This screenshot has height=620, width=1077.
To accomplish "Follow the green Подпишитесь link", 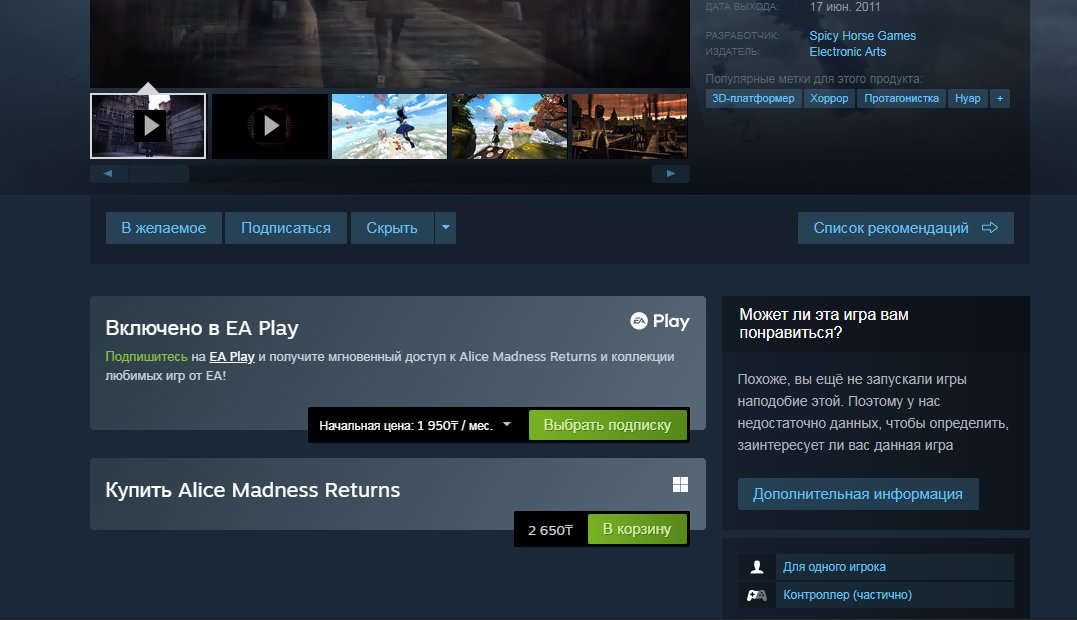I will click(146, 356).
